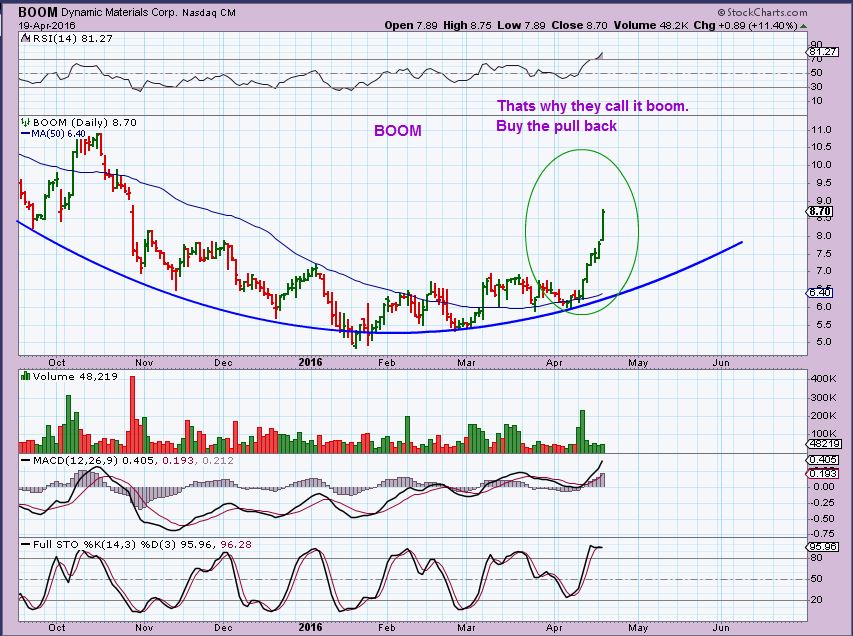Click the 11.0 price axis label
Screen dimensions: 853x636
[x=820, y=129]
